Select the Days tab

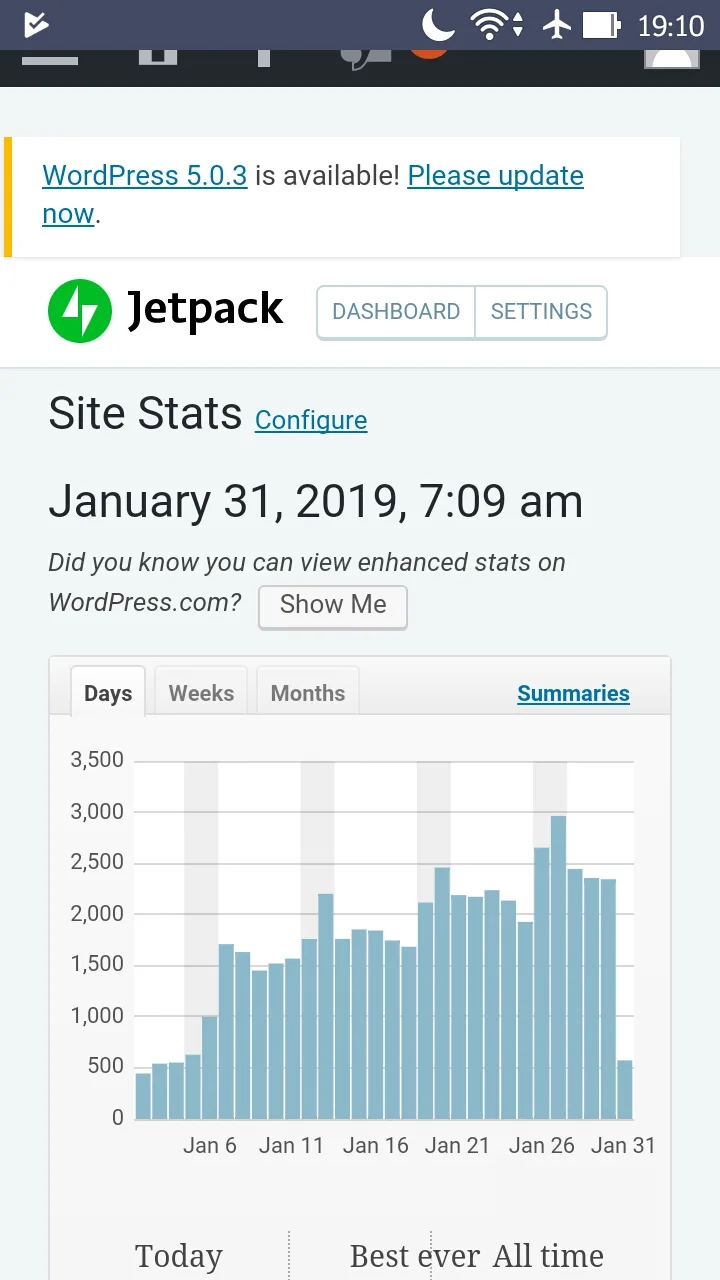(108, 692)
